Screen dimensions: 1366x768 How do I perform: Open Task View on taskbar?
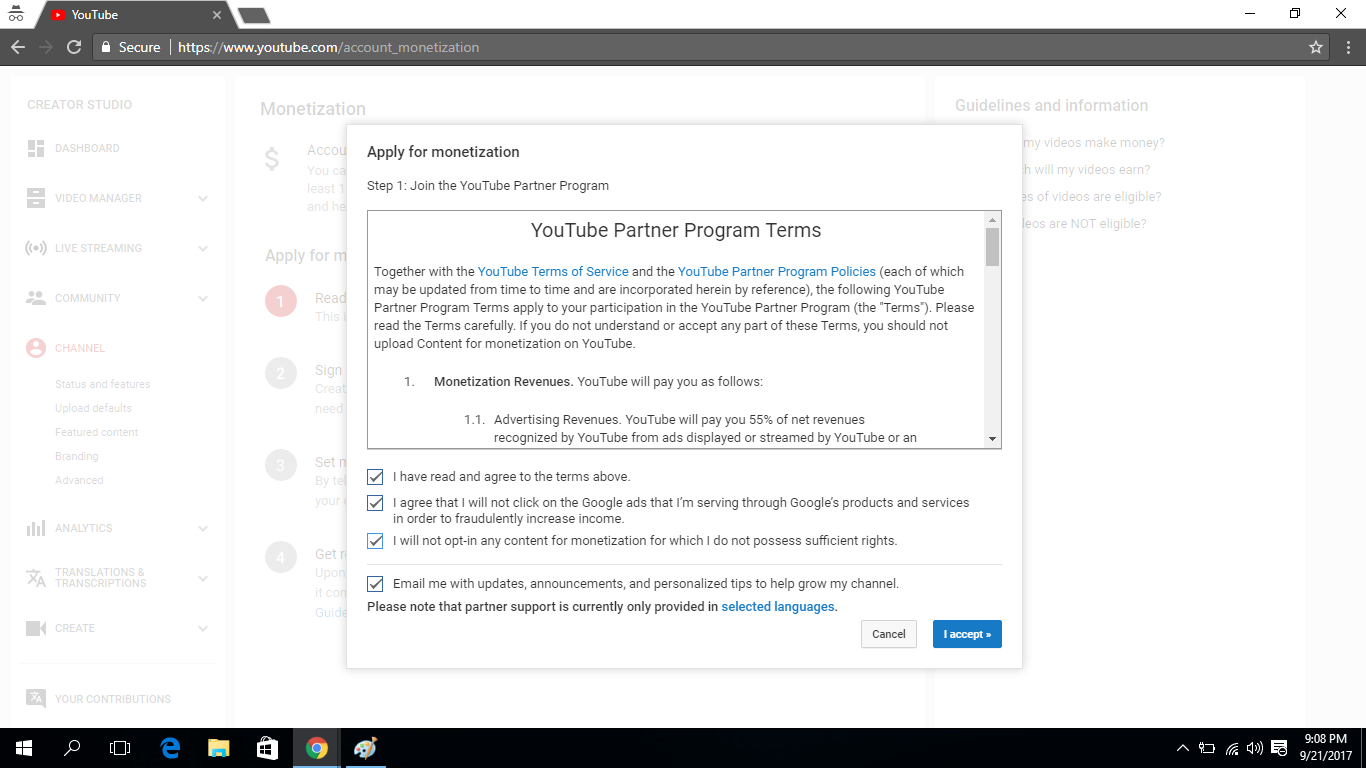click(120, 748)
